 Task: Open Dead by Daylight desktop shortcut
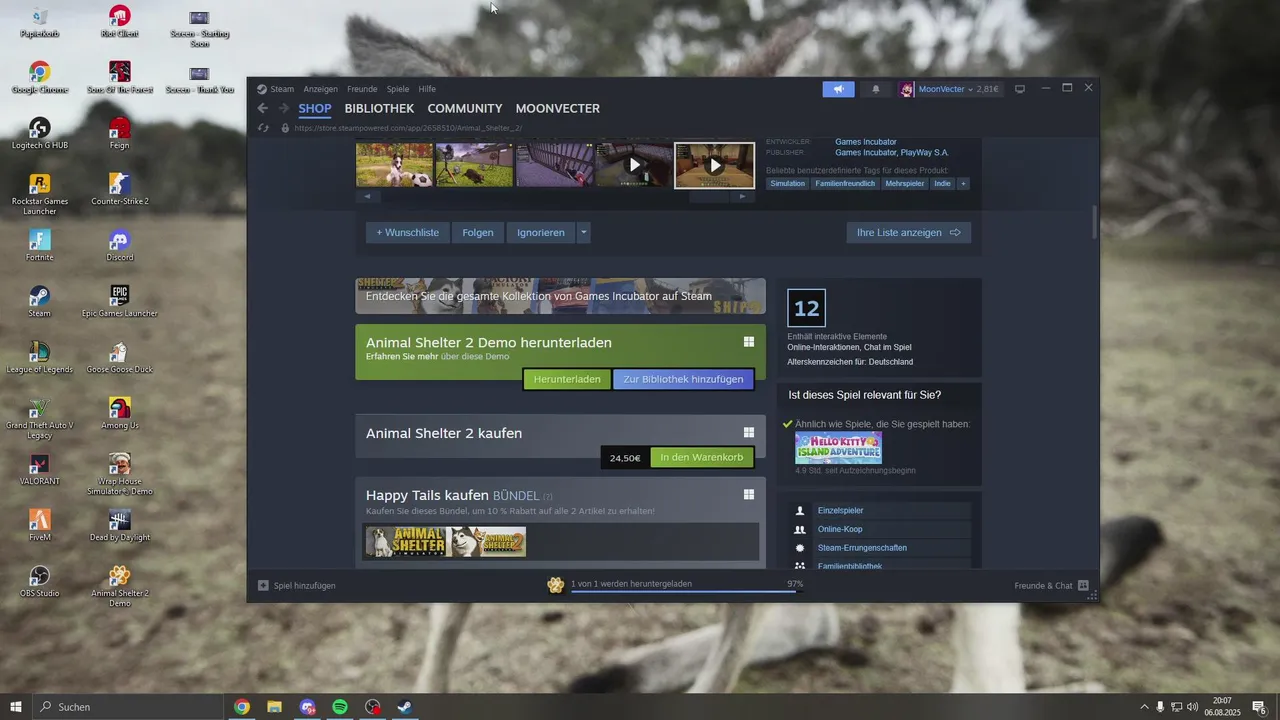pyautogui.click(x=120, y=525)
